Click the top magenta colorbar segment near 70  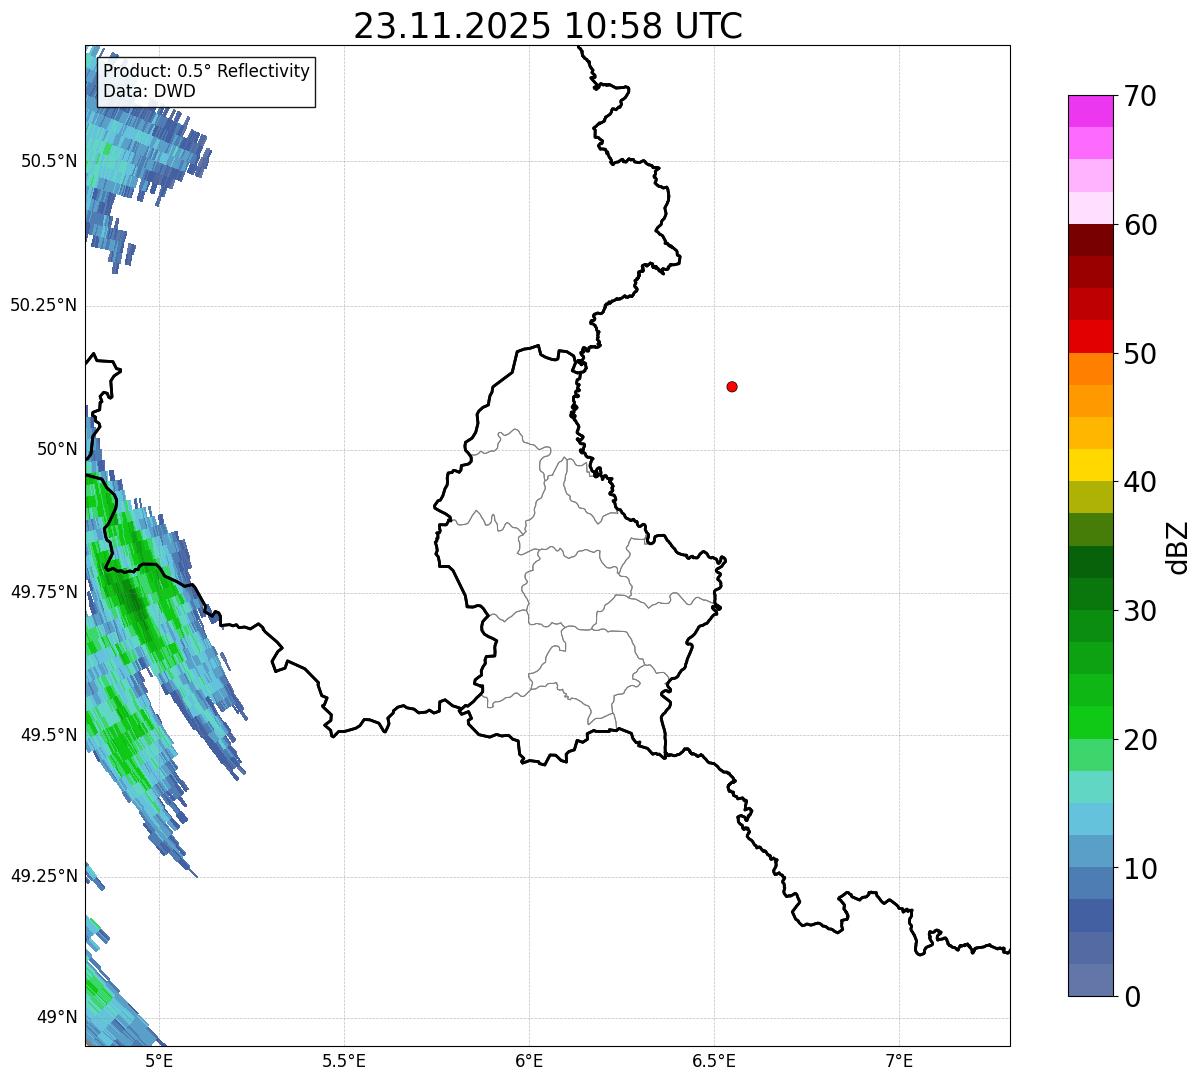(1090, 111)
